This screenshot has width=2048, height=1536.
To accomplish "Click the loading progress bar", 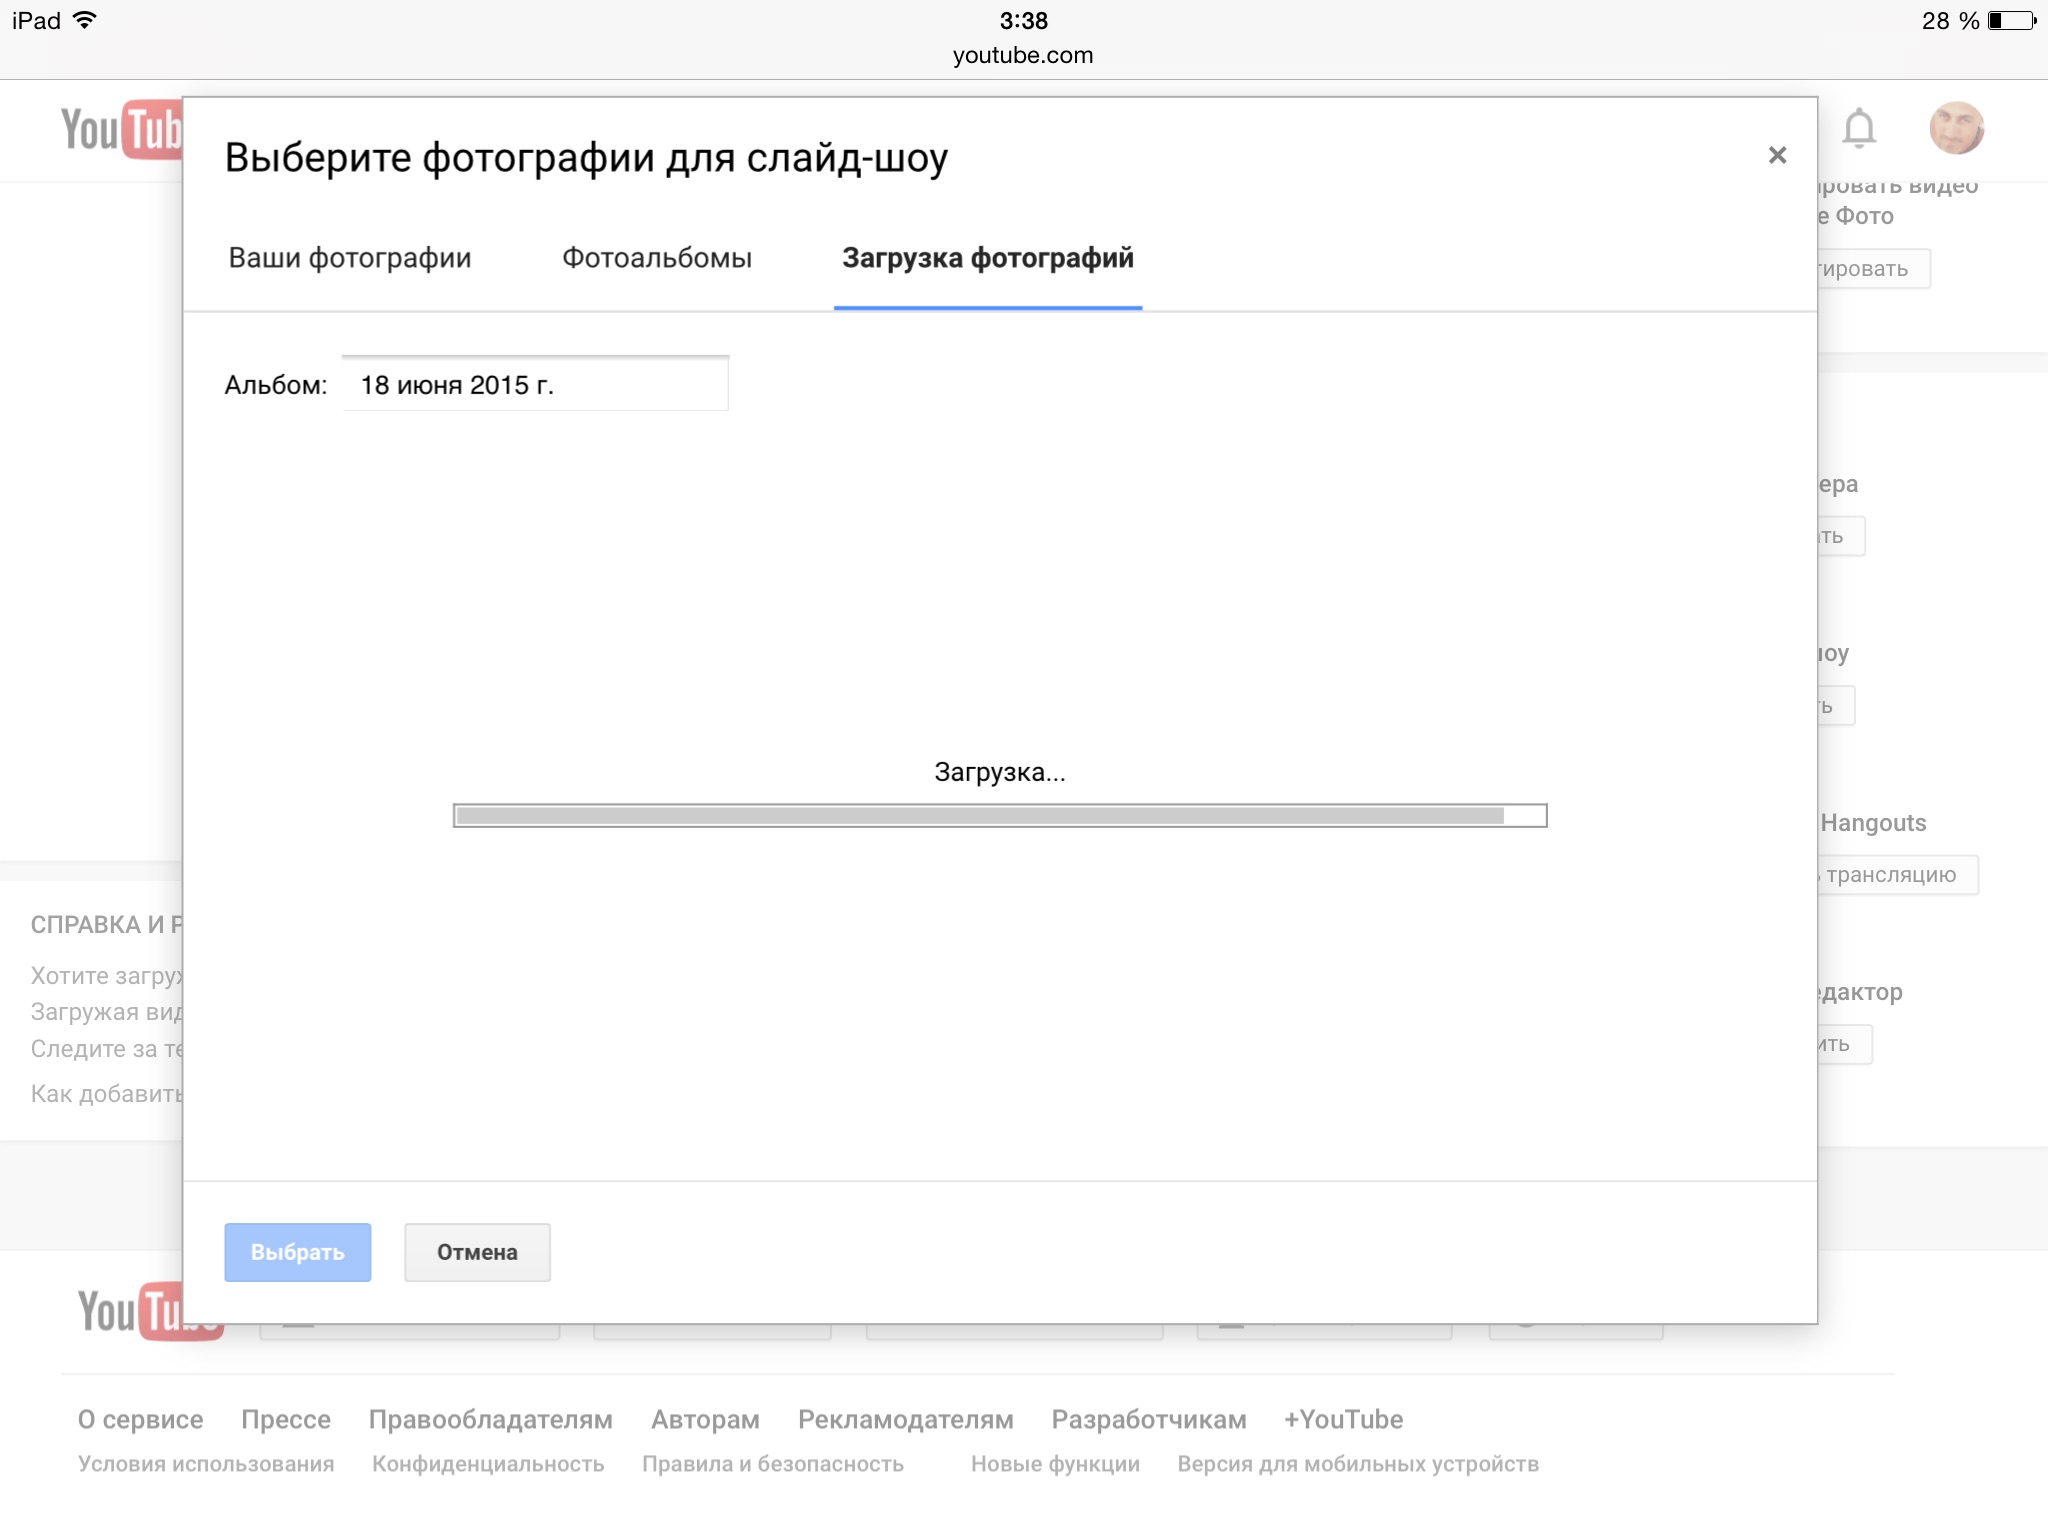I will click(x=999, y=816).
